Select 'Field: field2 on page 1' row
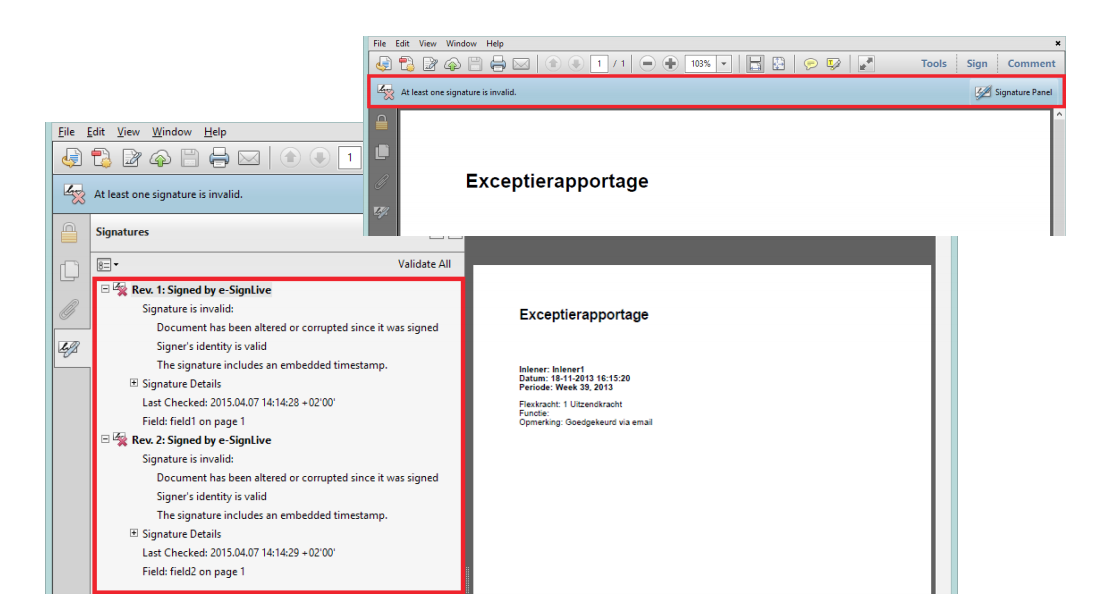The width and height of the screenshot is (1098, 609). (x=193, y=572)
